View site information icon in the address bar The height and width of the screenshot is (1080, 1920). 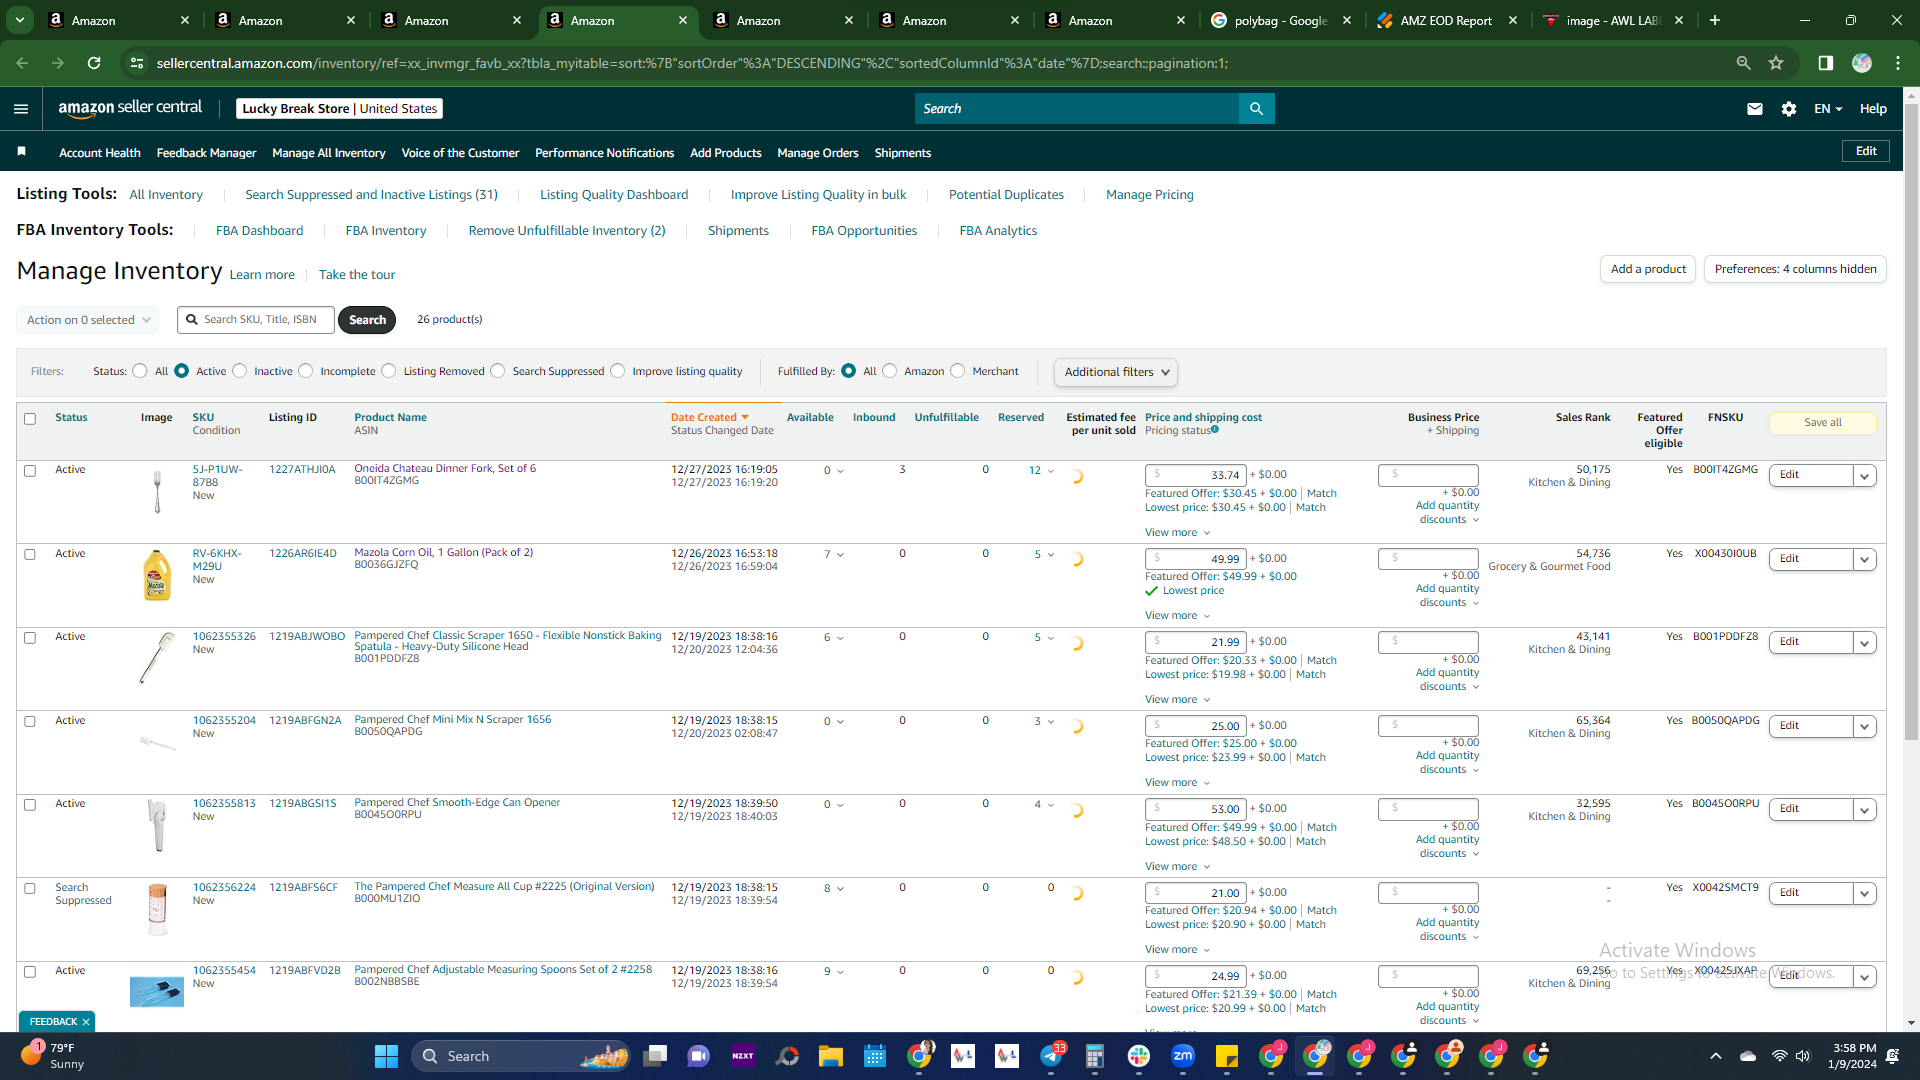click(x=136, y=63)
